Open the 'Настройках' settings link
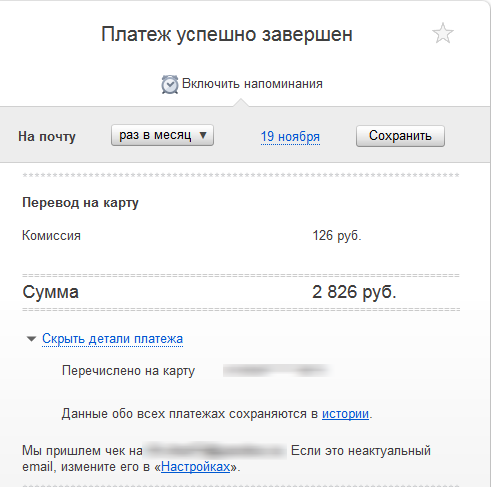This screenshot has width=491, height=487. pyautogui.click(x=195, y=467)
